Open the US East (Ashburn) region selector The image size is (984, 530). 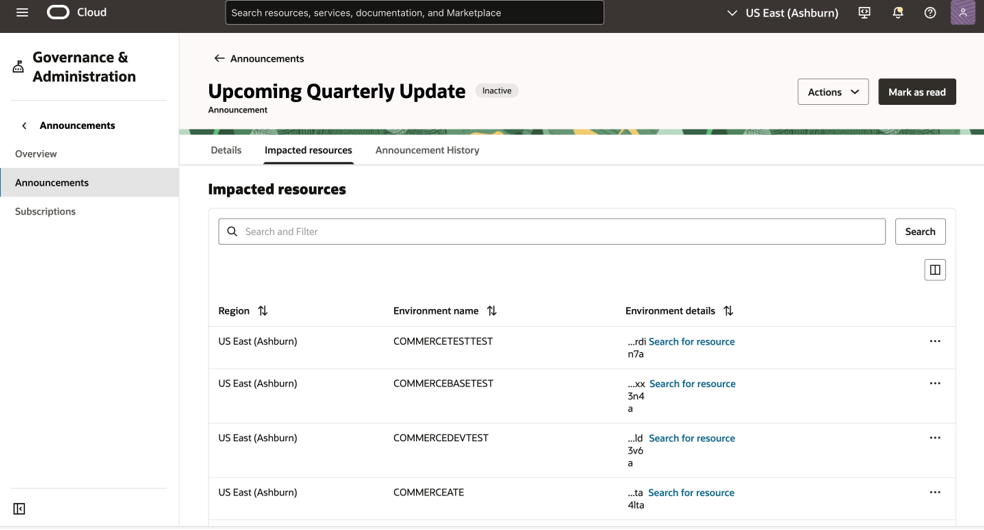click(x=783, y=13)
